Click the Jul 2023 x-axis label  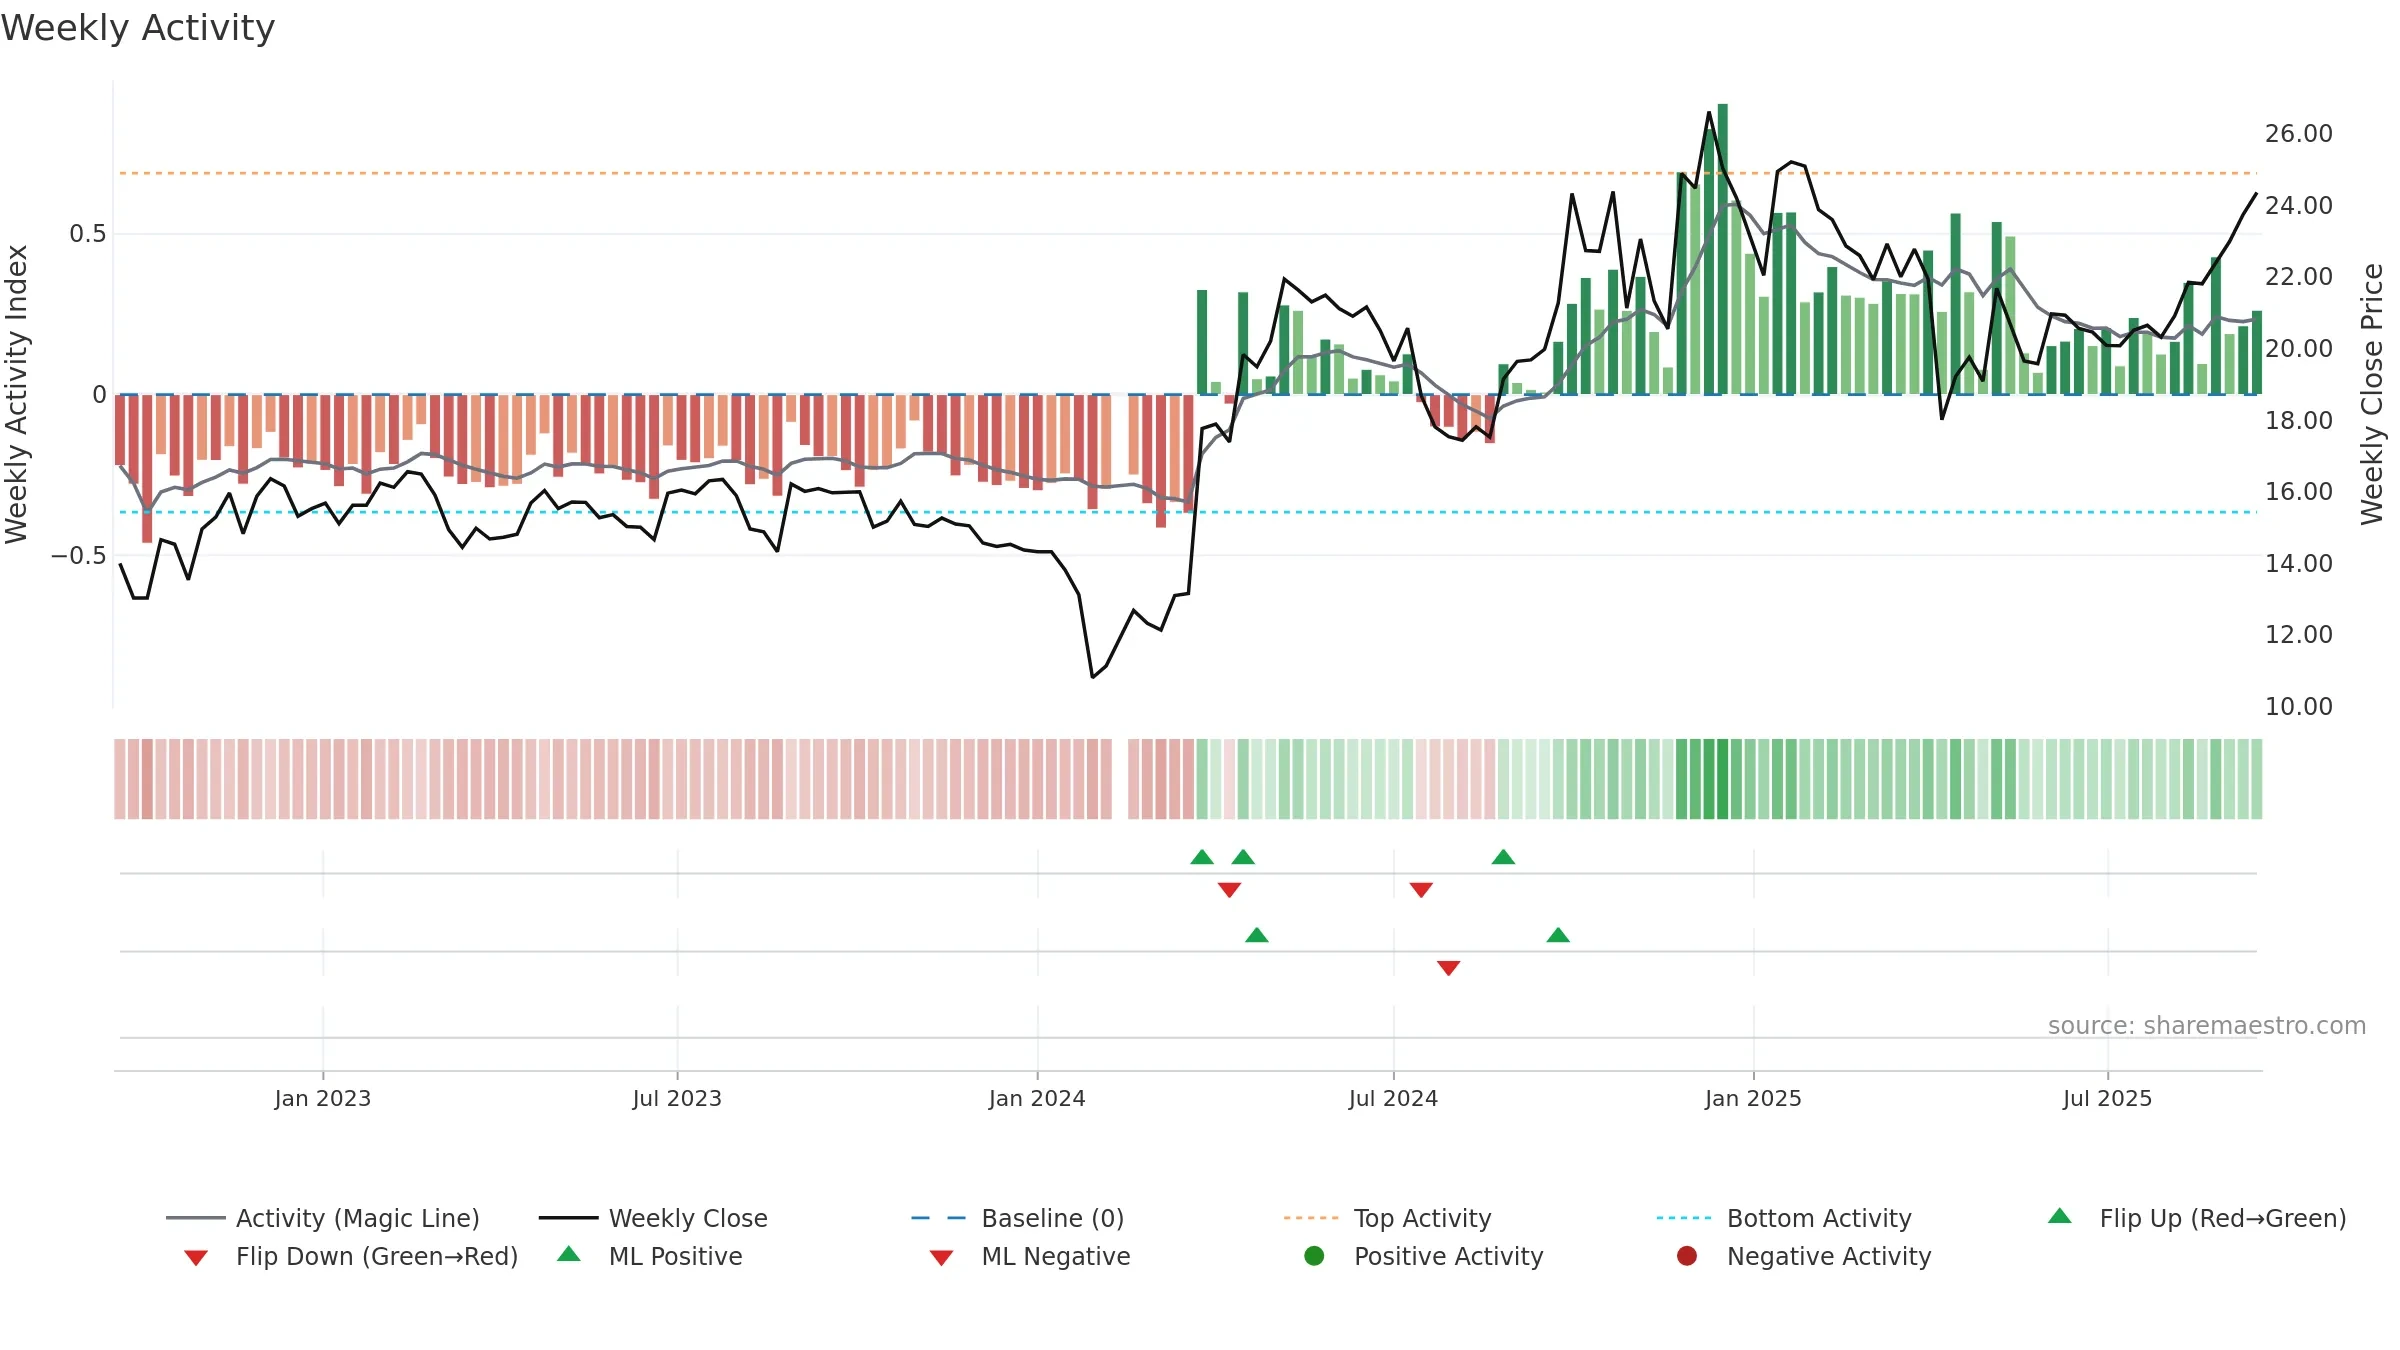[x=677, y=1098]
